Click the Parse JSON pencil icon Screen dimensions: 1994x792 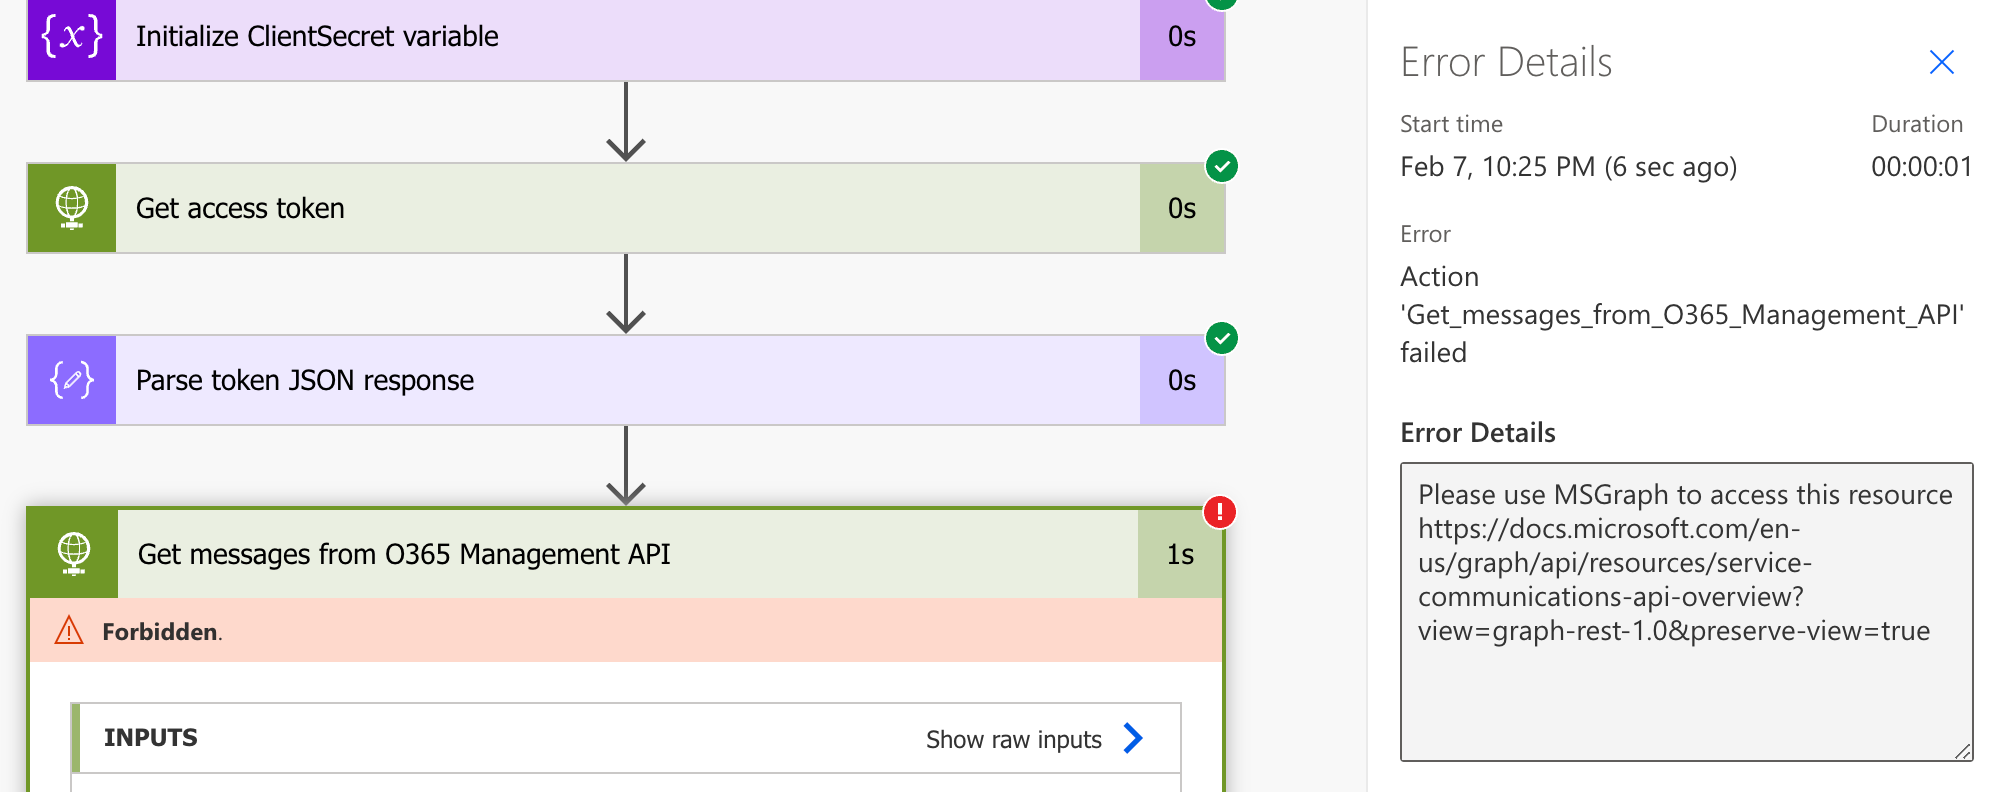pos(70,380)
